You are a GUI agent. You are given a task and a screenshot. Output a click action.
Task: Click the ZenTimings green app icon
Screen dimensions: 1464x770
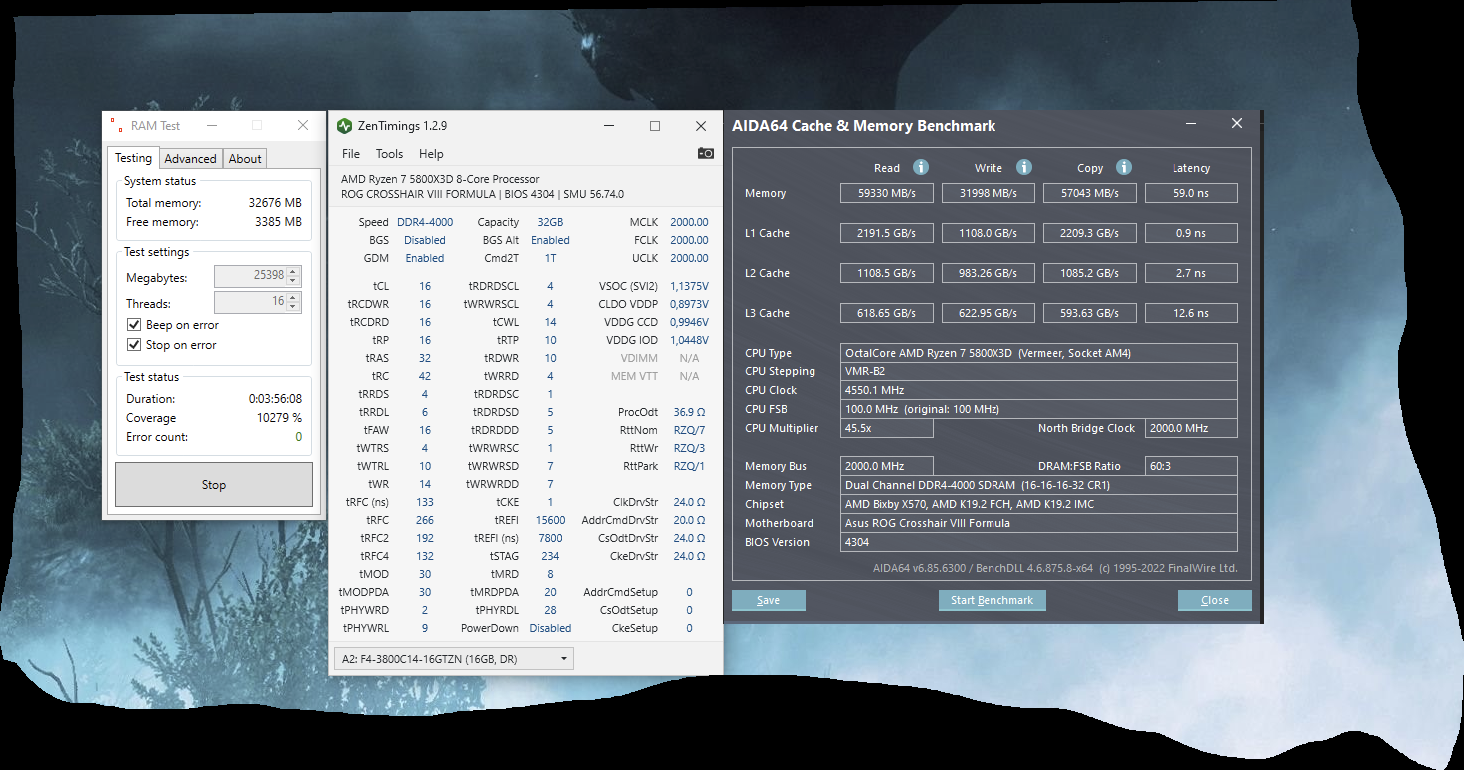(x=344, y=126)
